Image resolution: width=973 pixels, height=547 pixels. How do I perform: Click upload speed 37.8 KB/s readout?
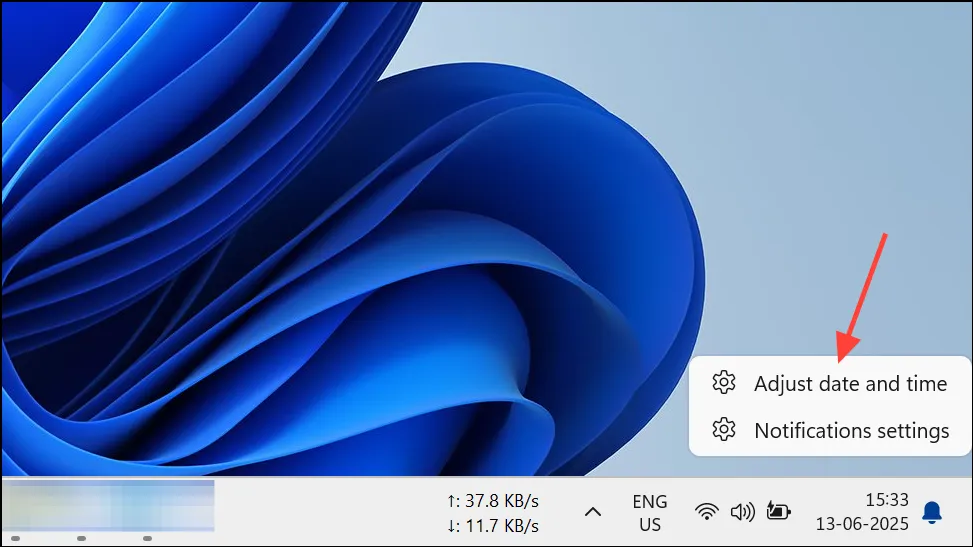[493, 500]
